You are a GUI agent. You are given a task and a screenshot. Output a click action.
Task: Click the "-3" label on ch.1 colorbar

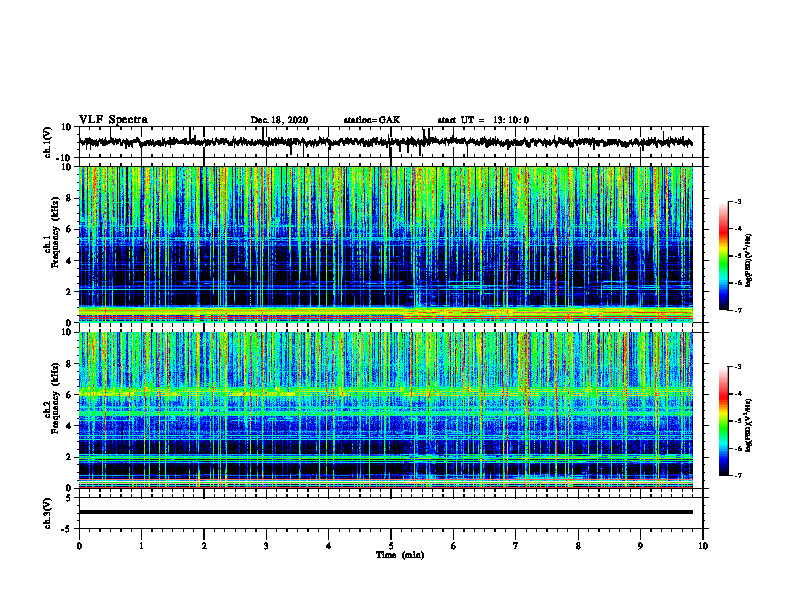pos(738,202)
